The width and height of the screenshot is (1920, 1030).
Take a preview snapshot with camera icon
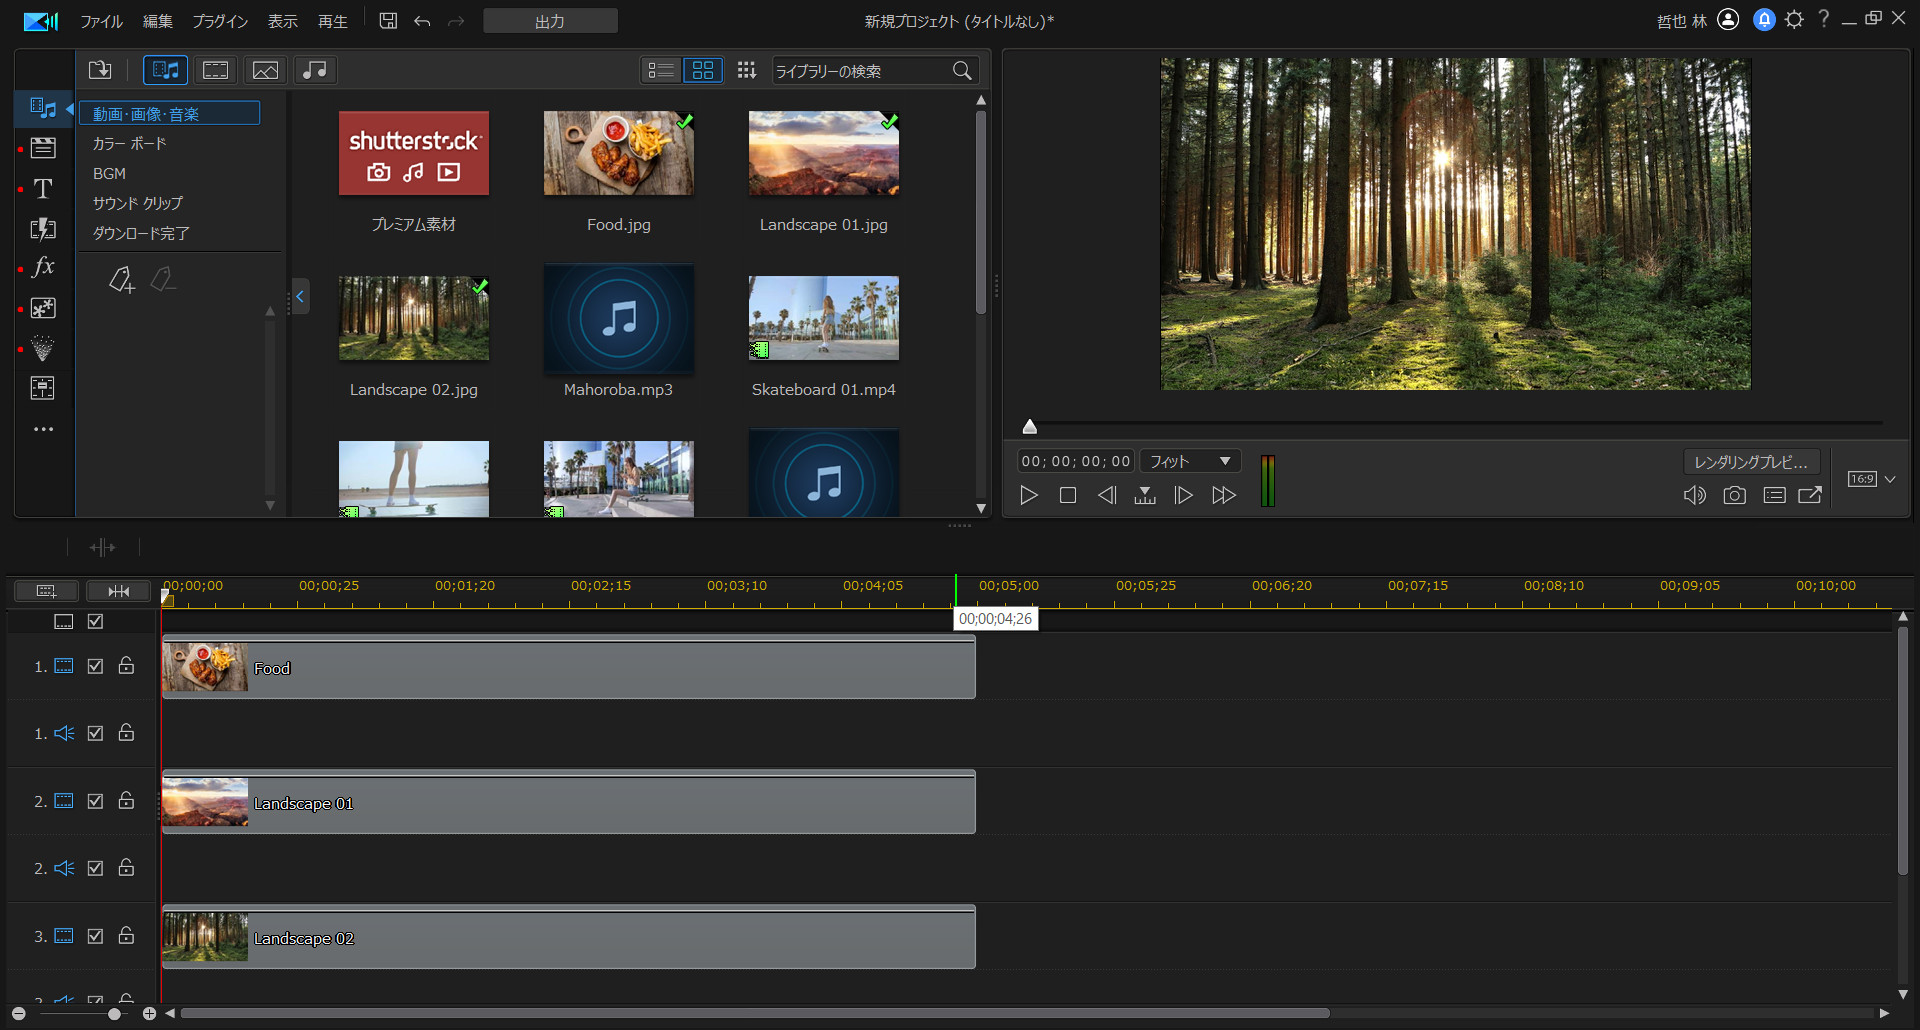(1735, 495)
